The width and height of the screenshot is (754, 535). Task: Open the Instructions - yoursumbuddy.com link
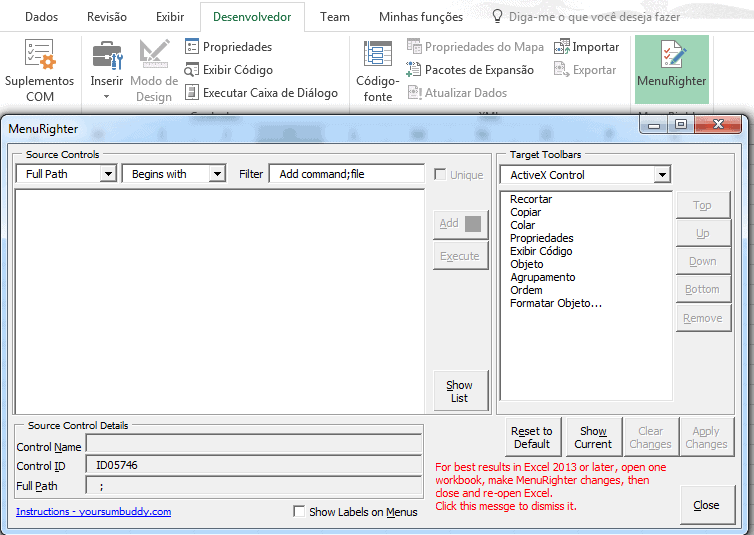[x=93, y=512]
